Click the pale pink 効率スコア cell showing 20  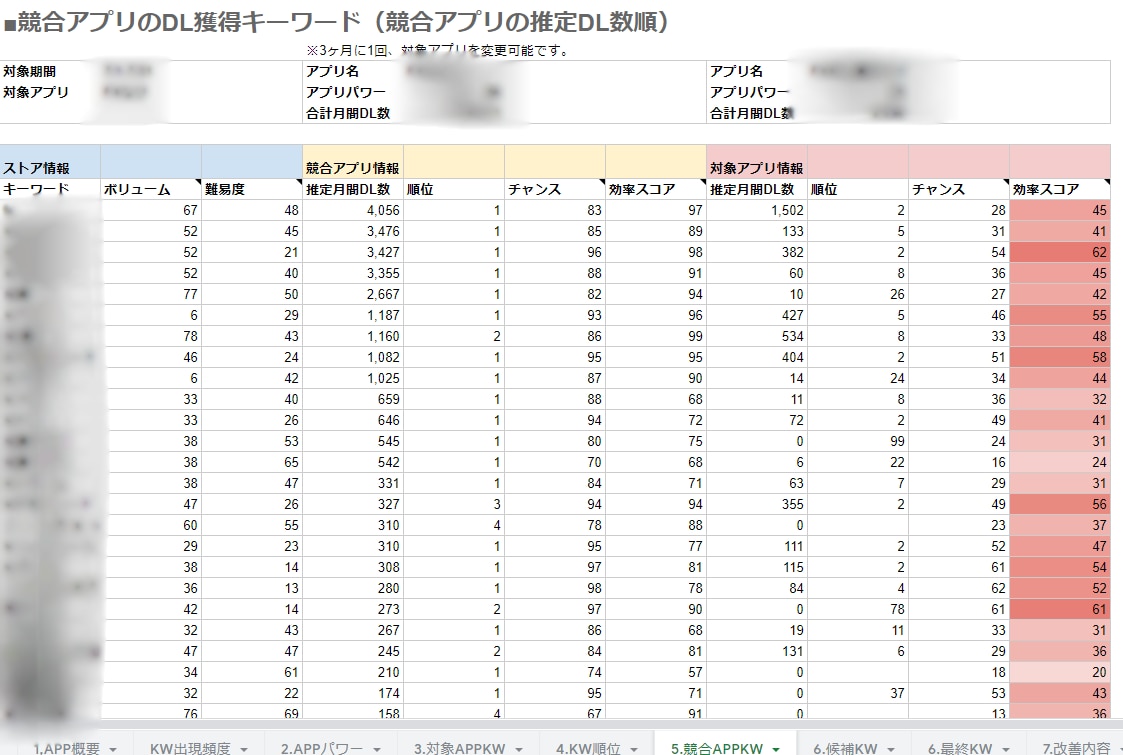[1060, 672]
